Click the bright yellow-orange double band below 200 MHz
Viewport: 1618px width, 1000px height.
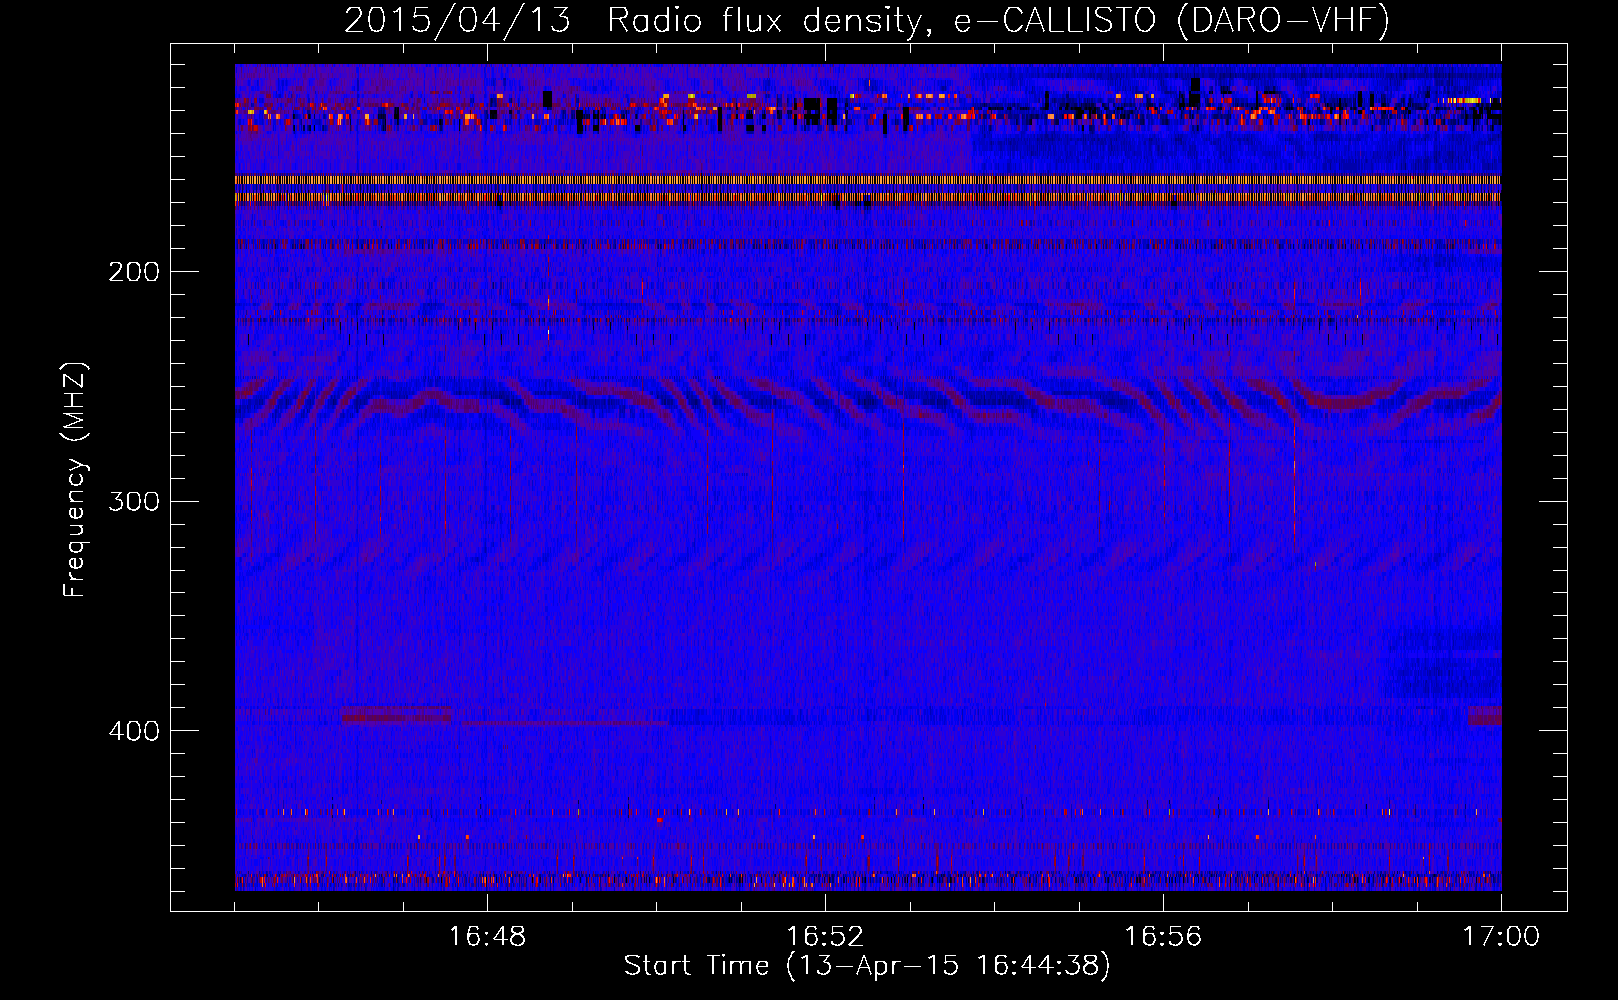click(x=868, y=189)
